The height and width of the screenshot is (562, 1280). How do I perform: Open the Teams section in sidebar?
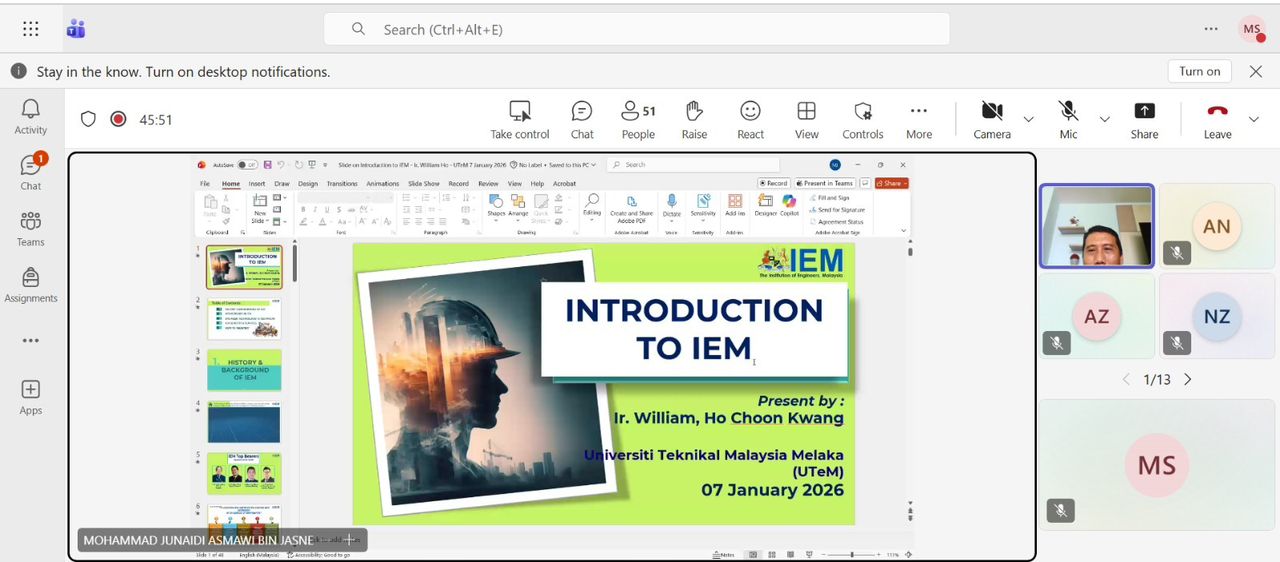(x=31, y=228)
